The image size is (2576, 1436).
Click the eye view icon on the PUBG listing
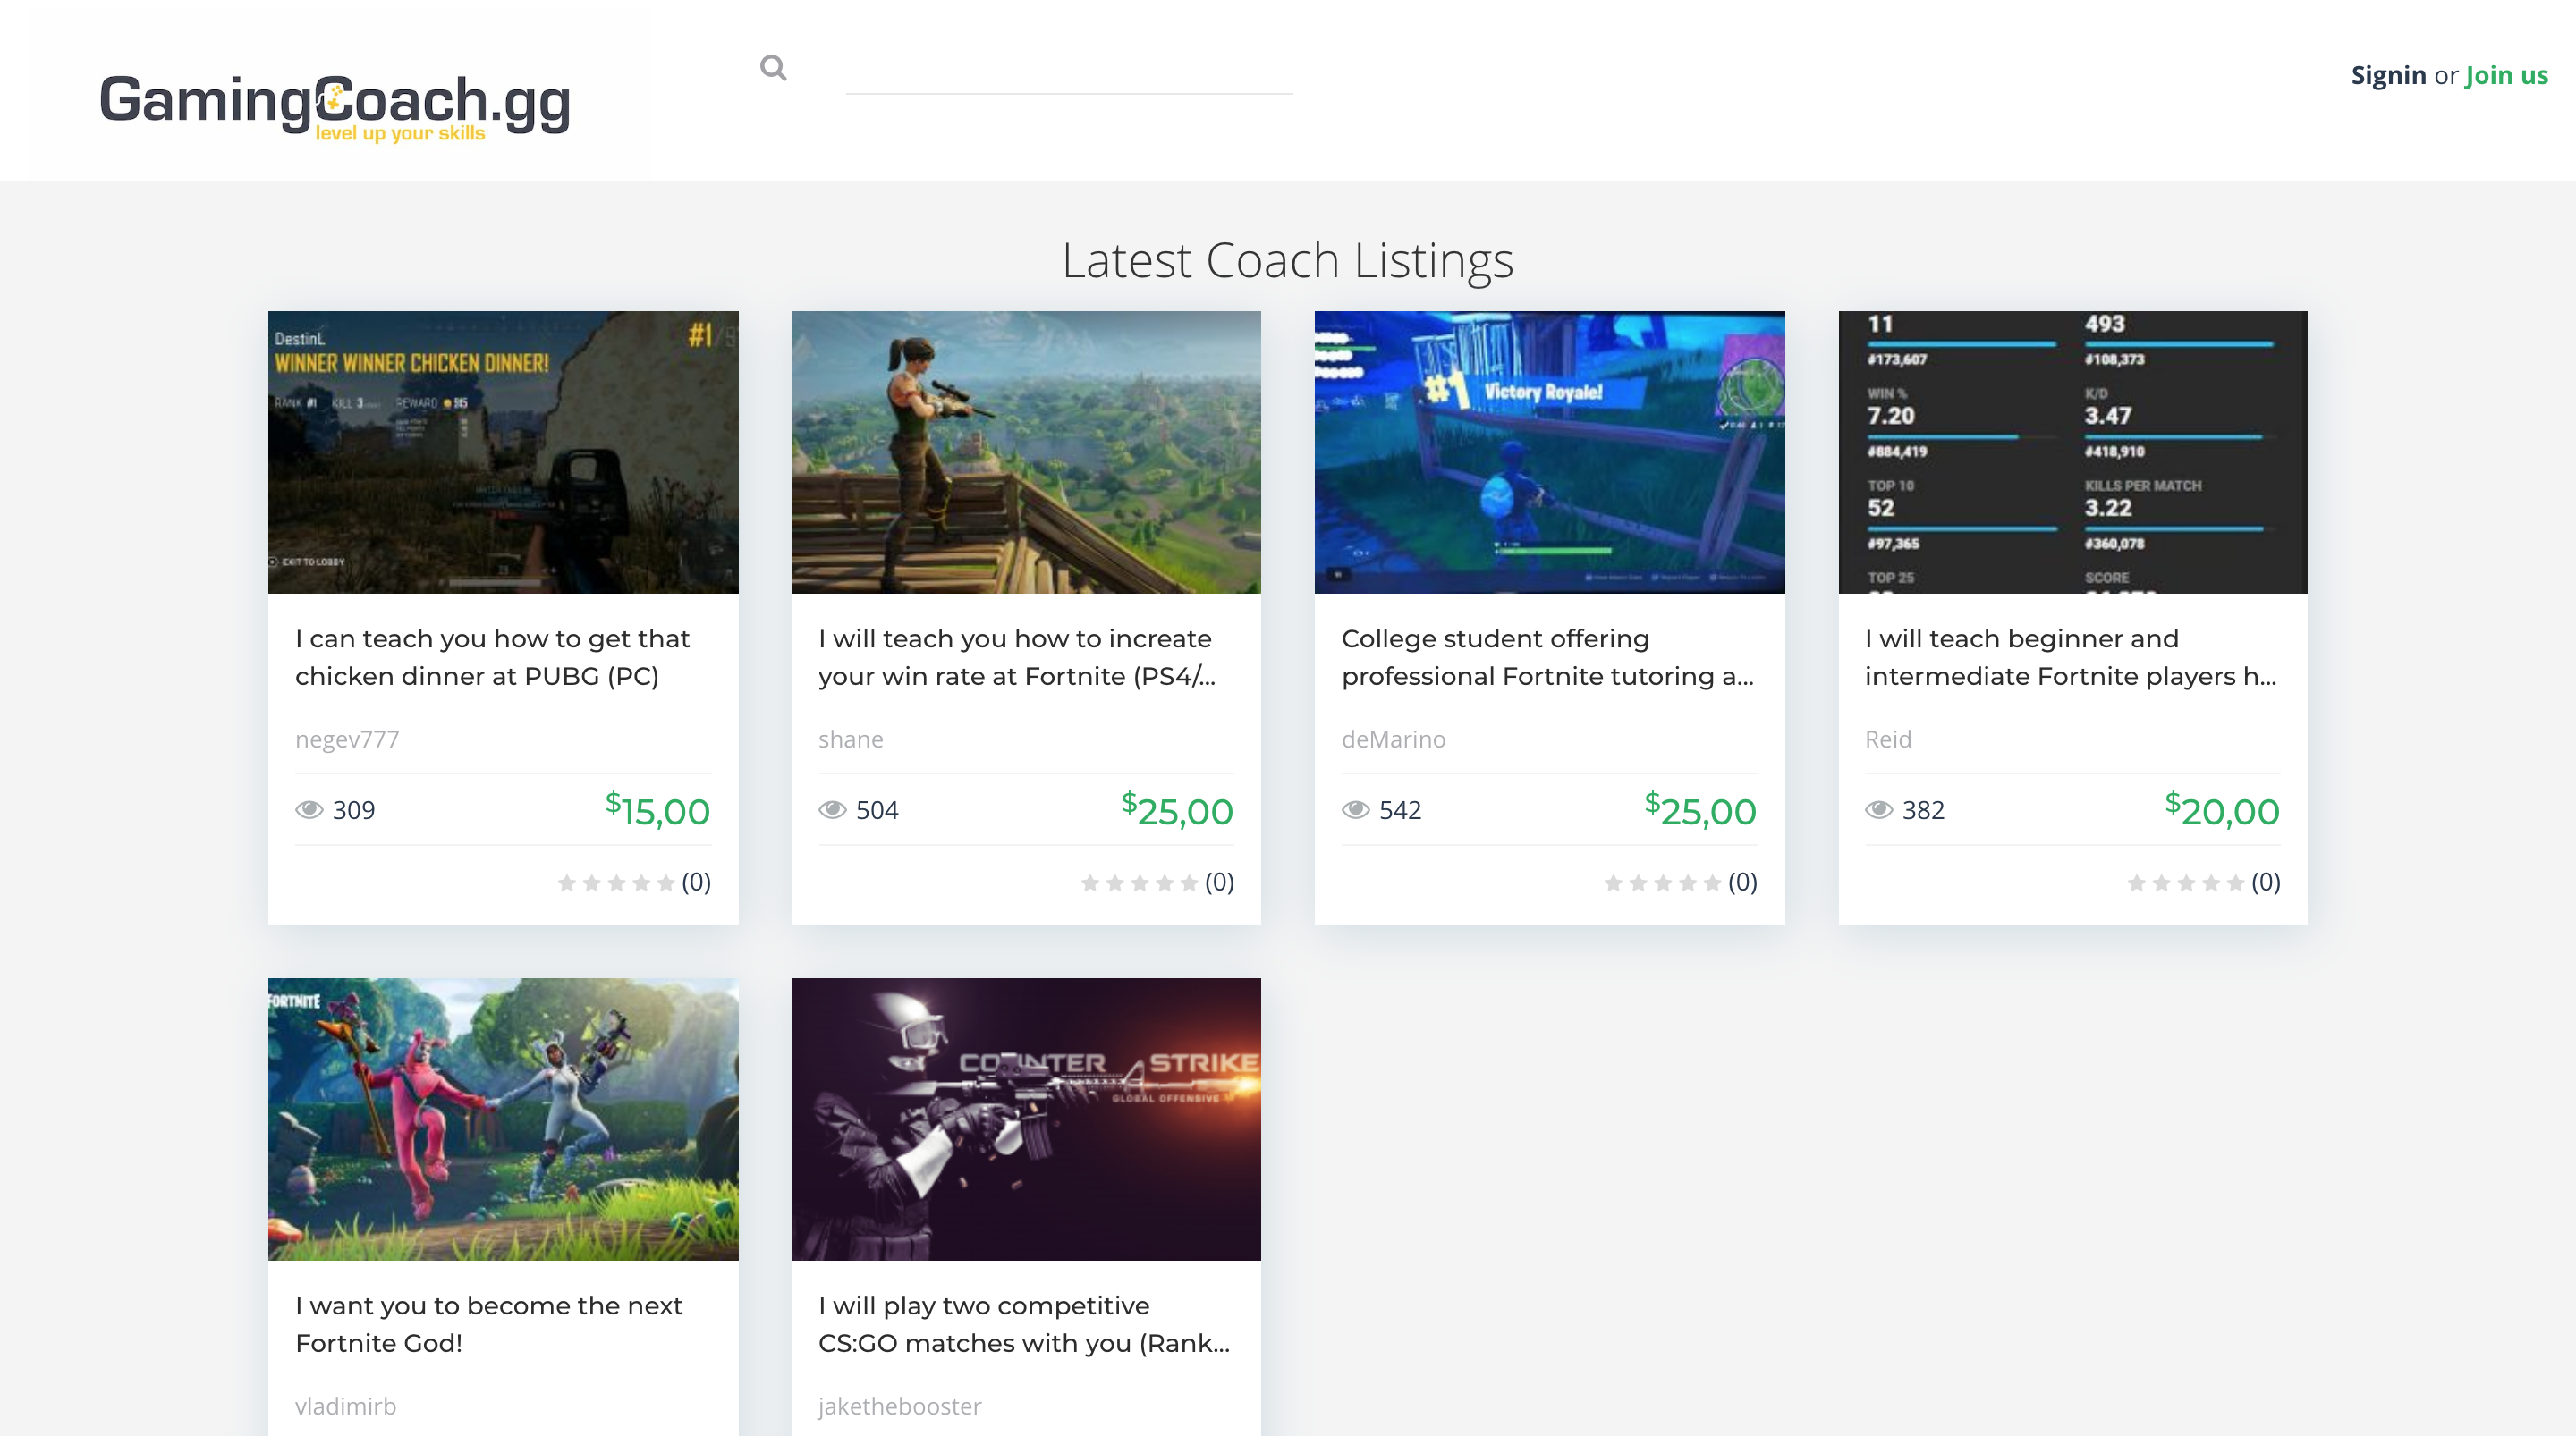[x=311, y=810]
